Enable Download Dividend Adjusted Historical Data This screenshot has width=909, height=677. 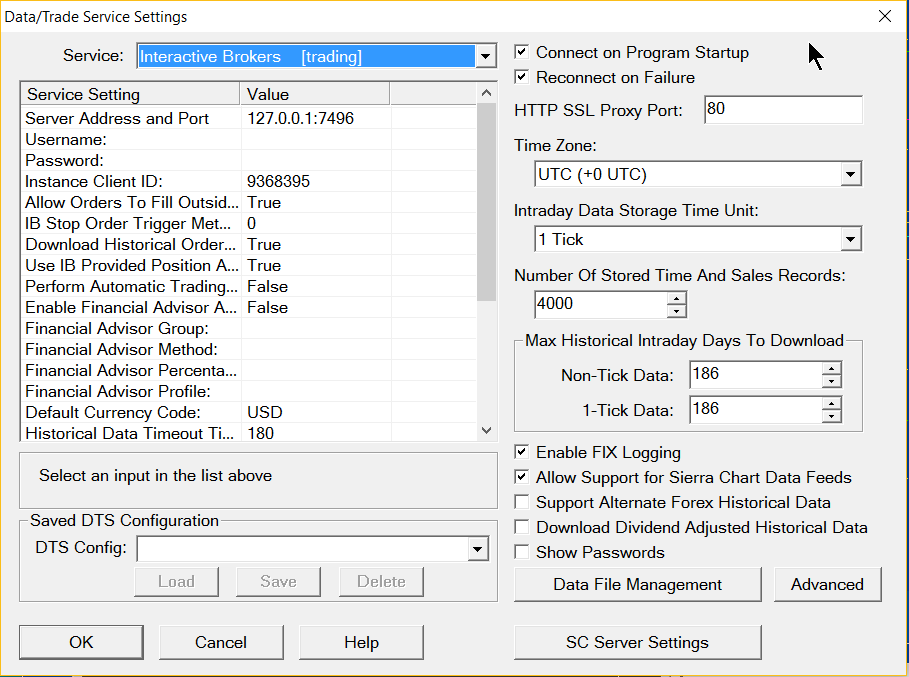pos(522,527)
